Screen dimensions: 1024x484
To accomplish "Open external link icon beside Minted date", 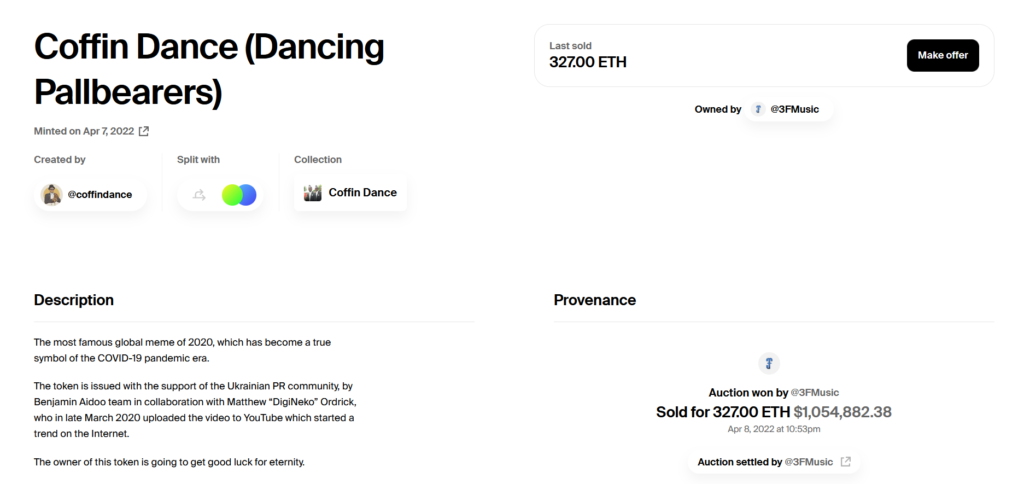I will 144,131.
